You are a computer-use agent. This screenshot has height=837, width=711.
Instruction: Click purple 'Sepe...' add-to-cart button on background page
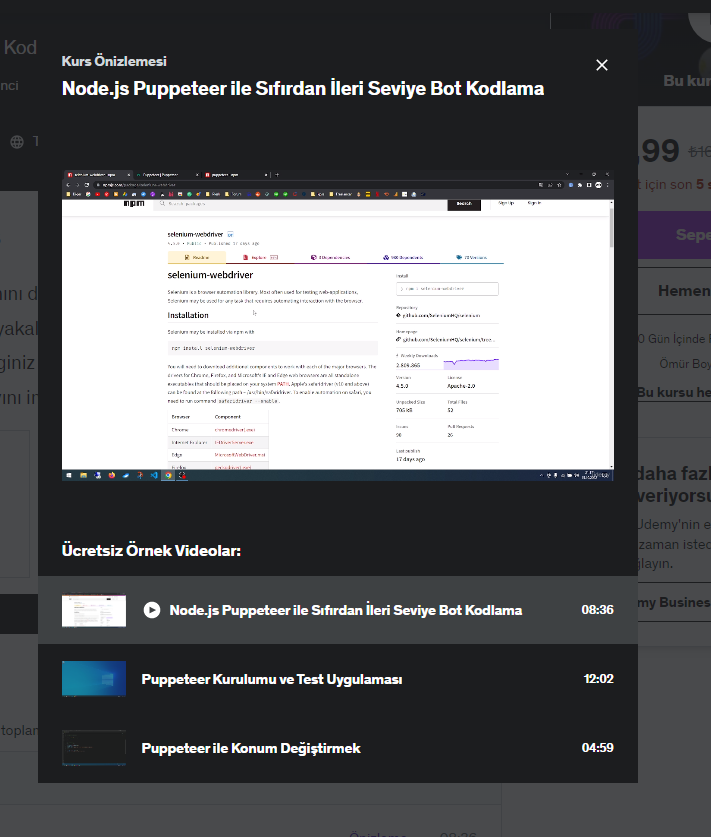675,235
